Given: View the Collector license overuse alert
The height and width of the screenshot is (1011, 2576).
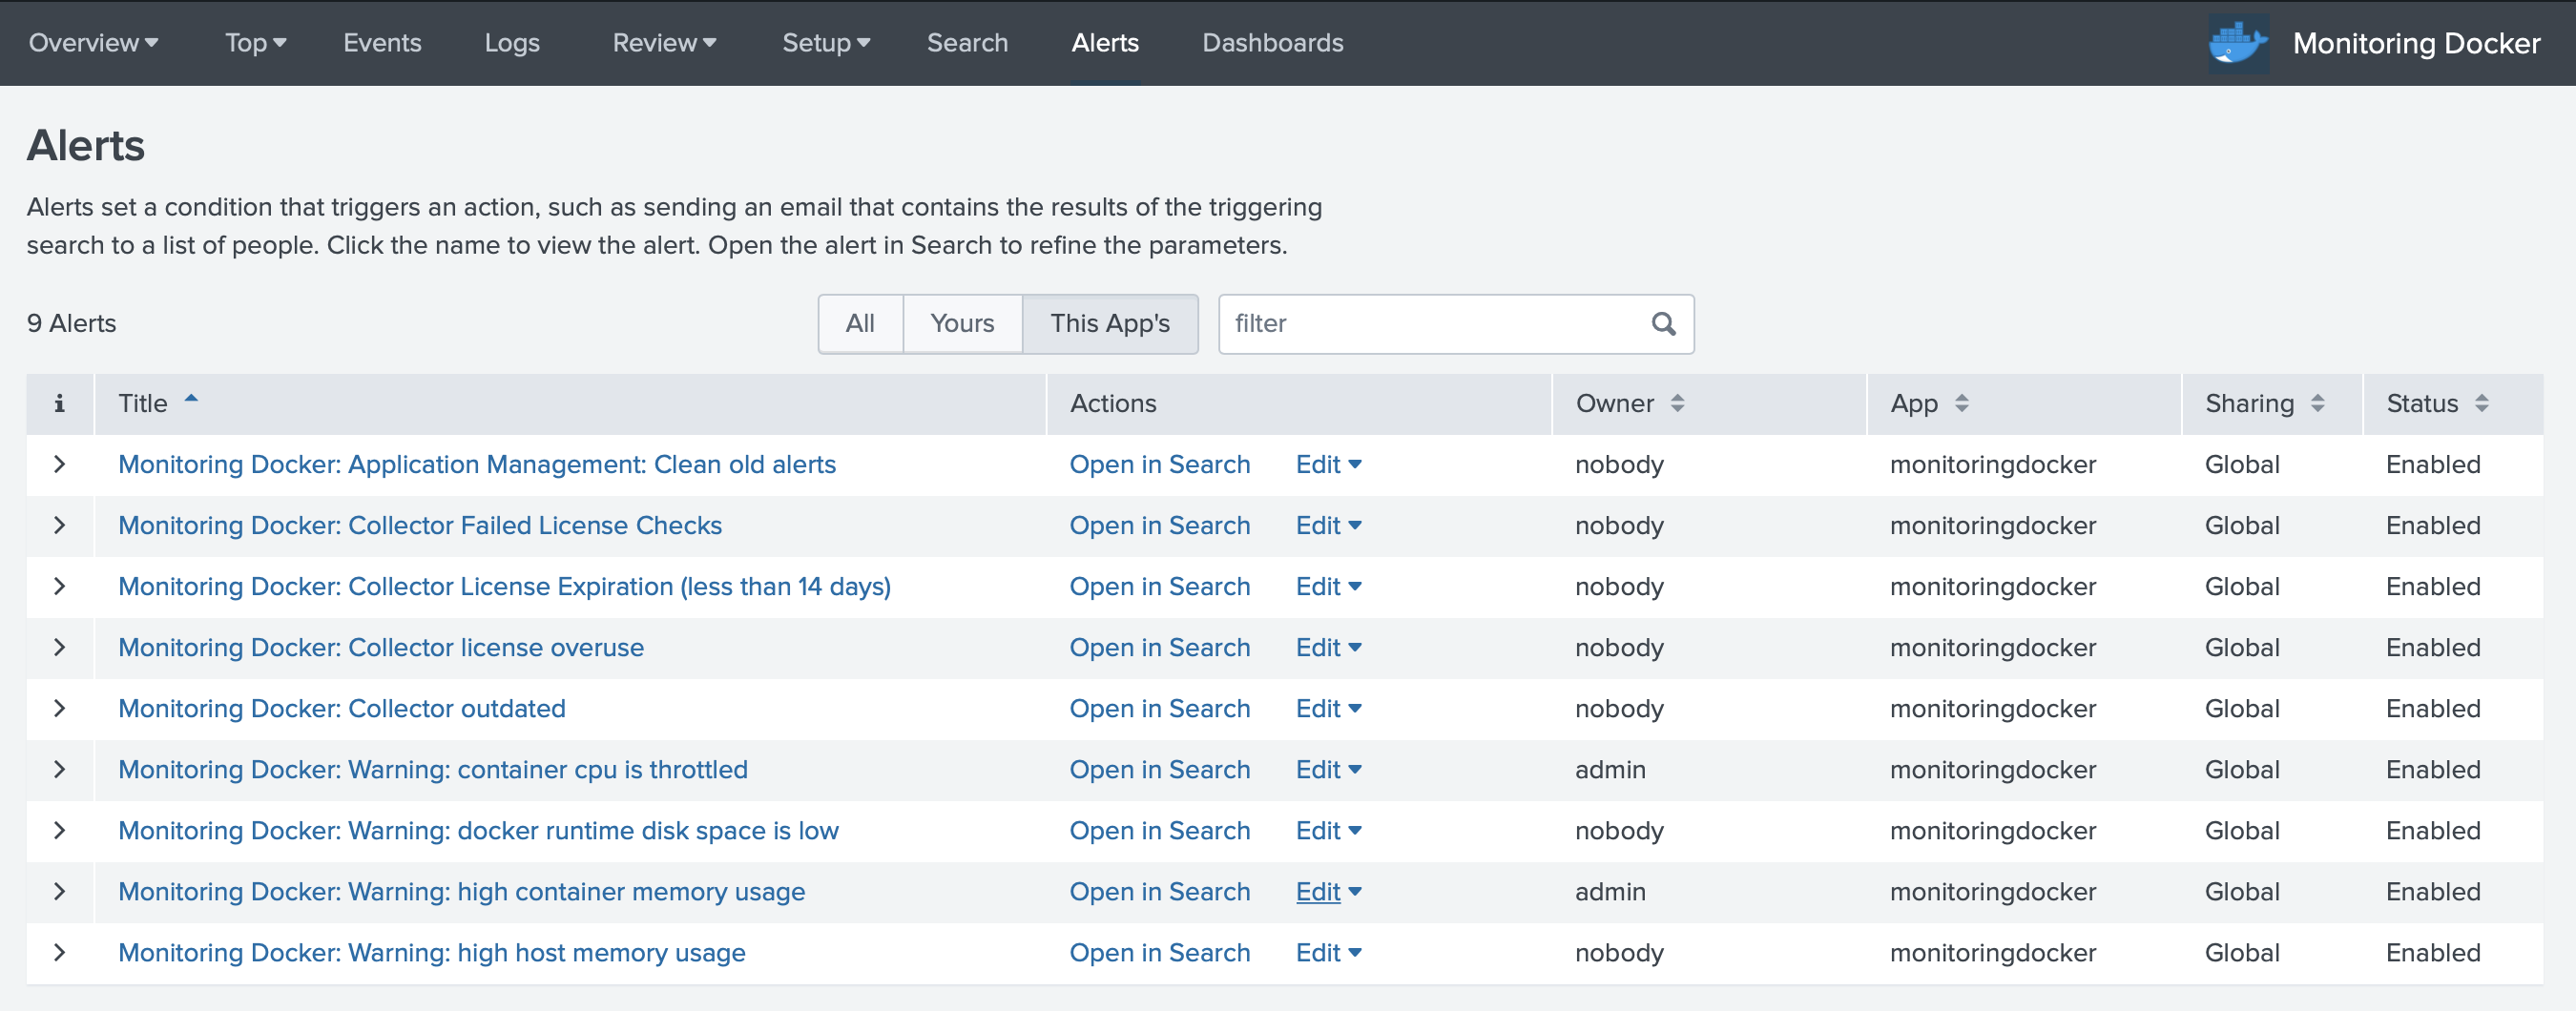Looking at the screenshot, I should [381, 647].
